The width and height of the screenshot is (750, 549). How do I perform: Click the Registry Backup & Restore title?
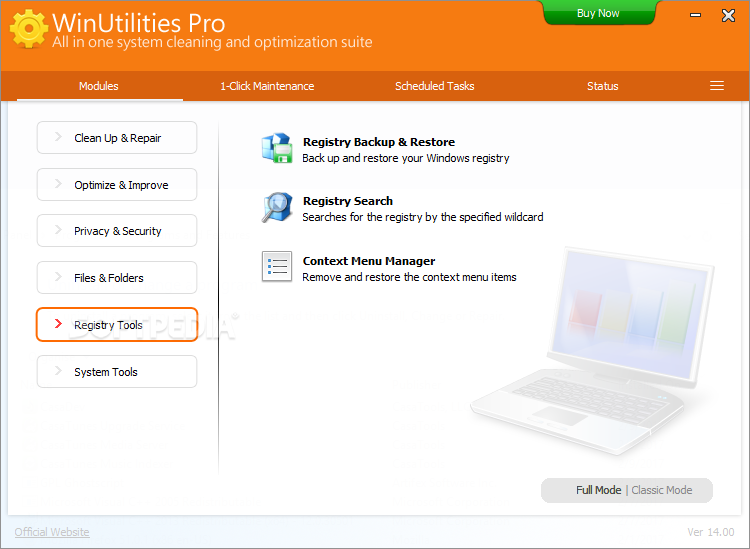coord(379,142)
